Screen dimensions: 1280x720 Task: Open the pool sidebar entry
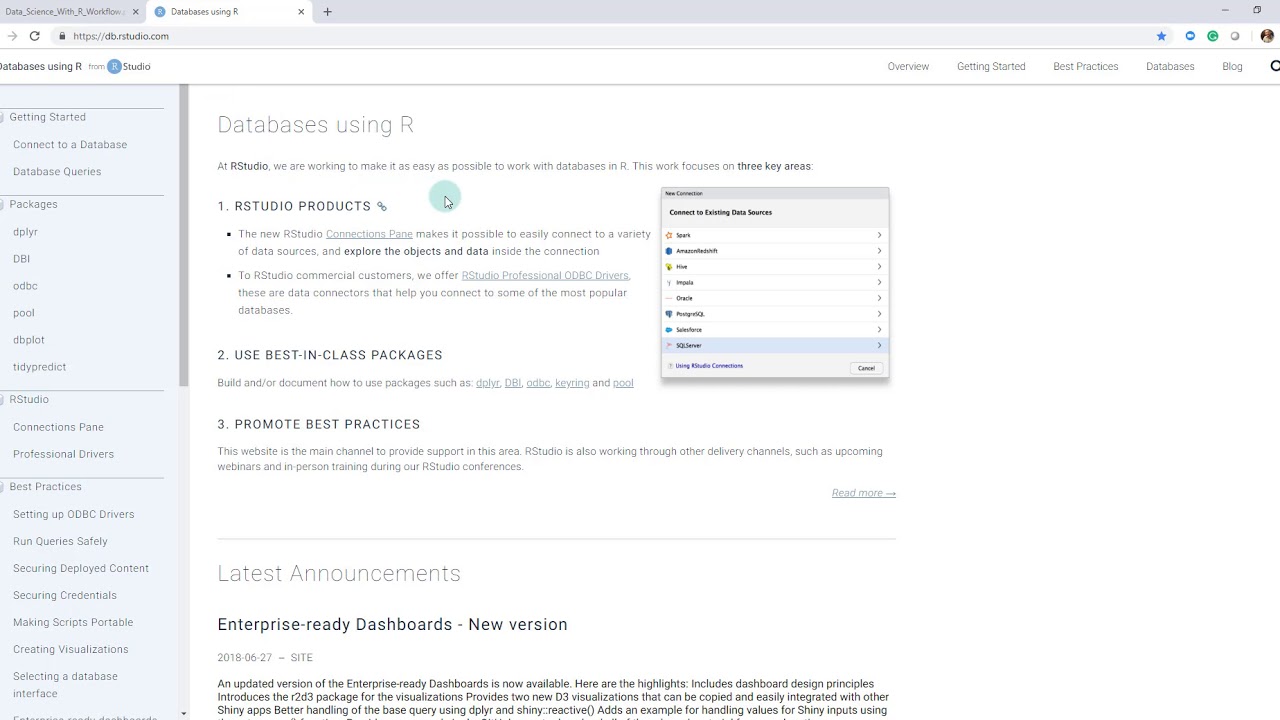[x=24, y=313]
